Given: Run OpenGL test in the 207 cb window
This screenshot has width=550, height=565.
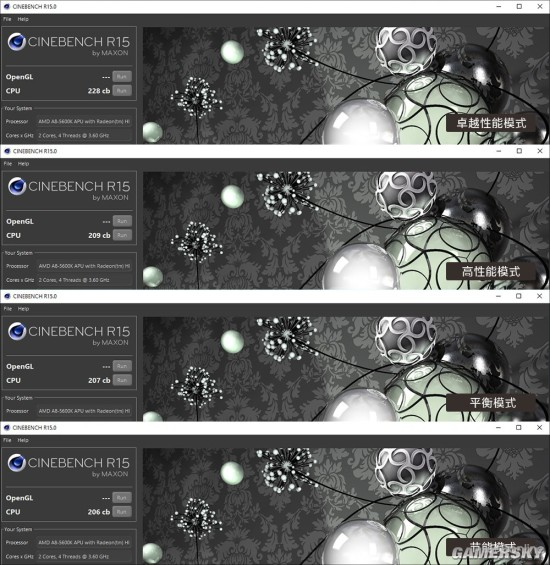Looking at the screenshot, I should tap(122, 366).
